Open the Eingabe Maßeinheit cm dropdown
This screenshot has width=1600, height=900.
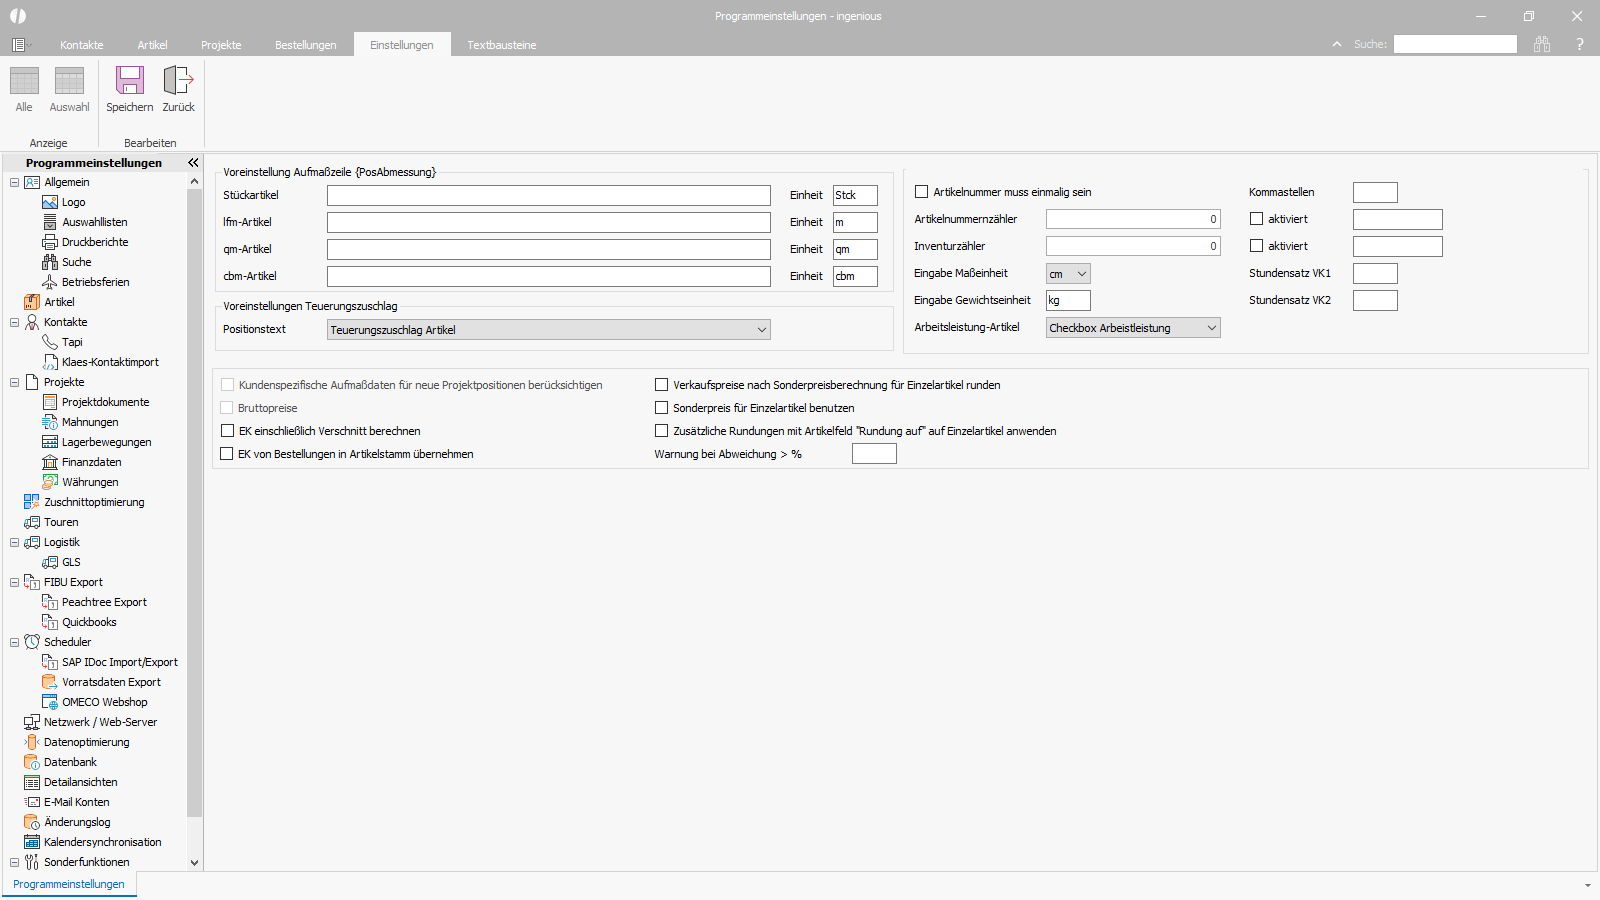[1068, 273]
